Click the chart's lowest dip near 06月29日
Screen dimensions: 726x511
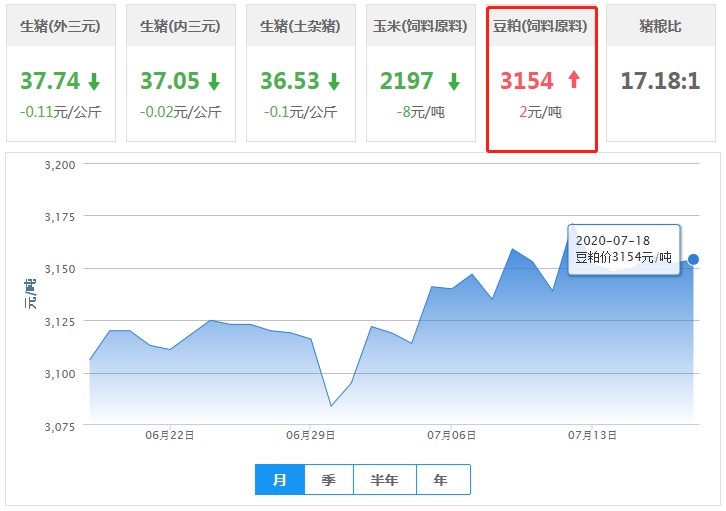click(331, 405)
